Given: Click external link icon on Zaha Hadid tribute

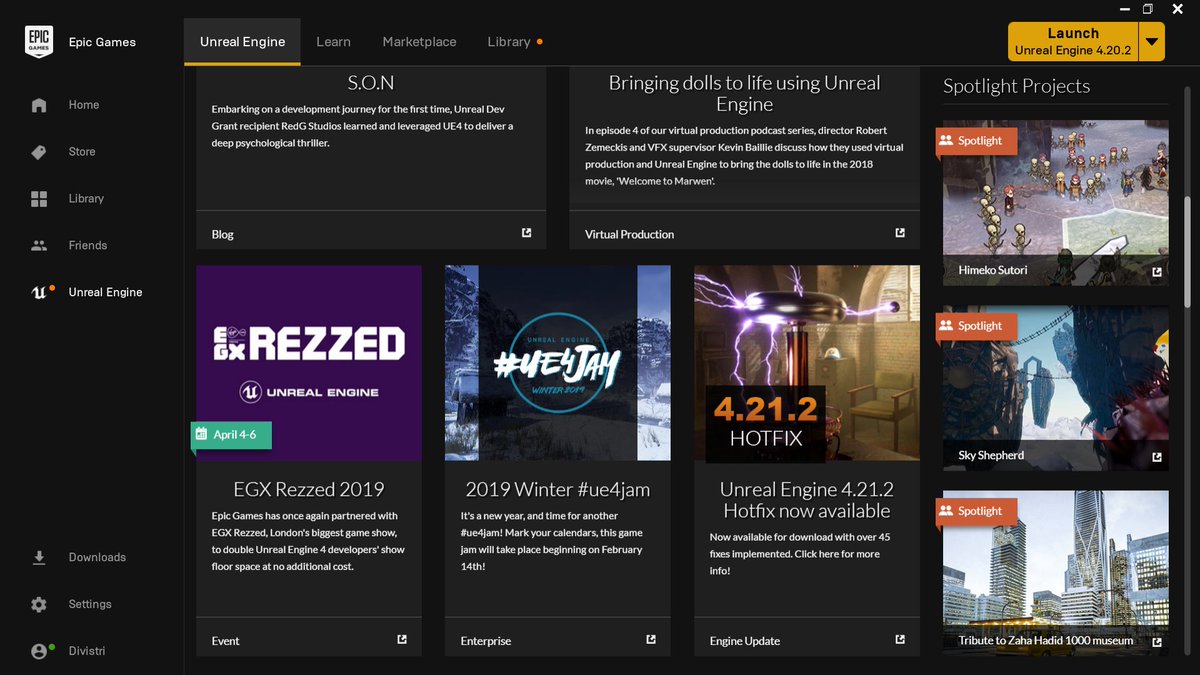Looking at the screenshot, I should coord(1157,642).
